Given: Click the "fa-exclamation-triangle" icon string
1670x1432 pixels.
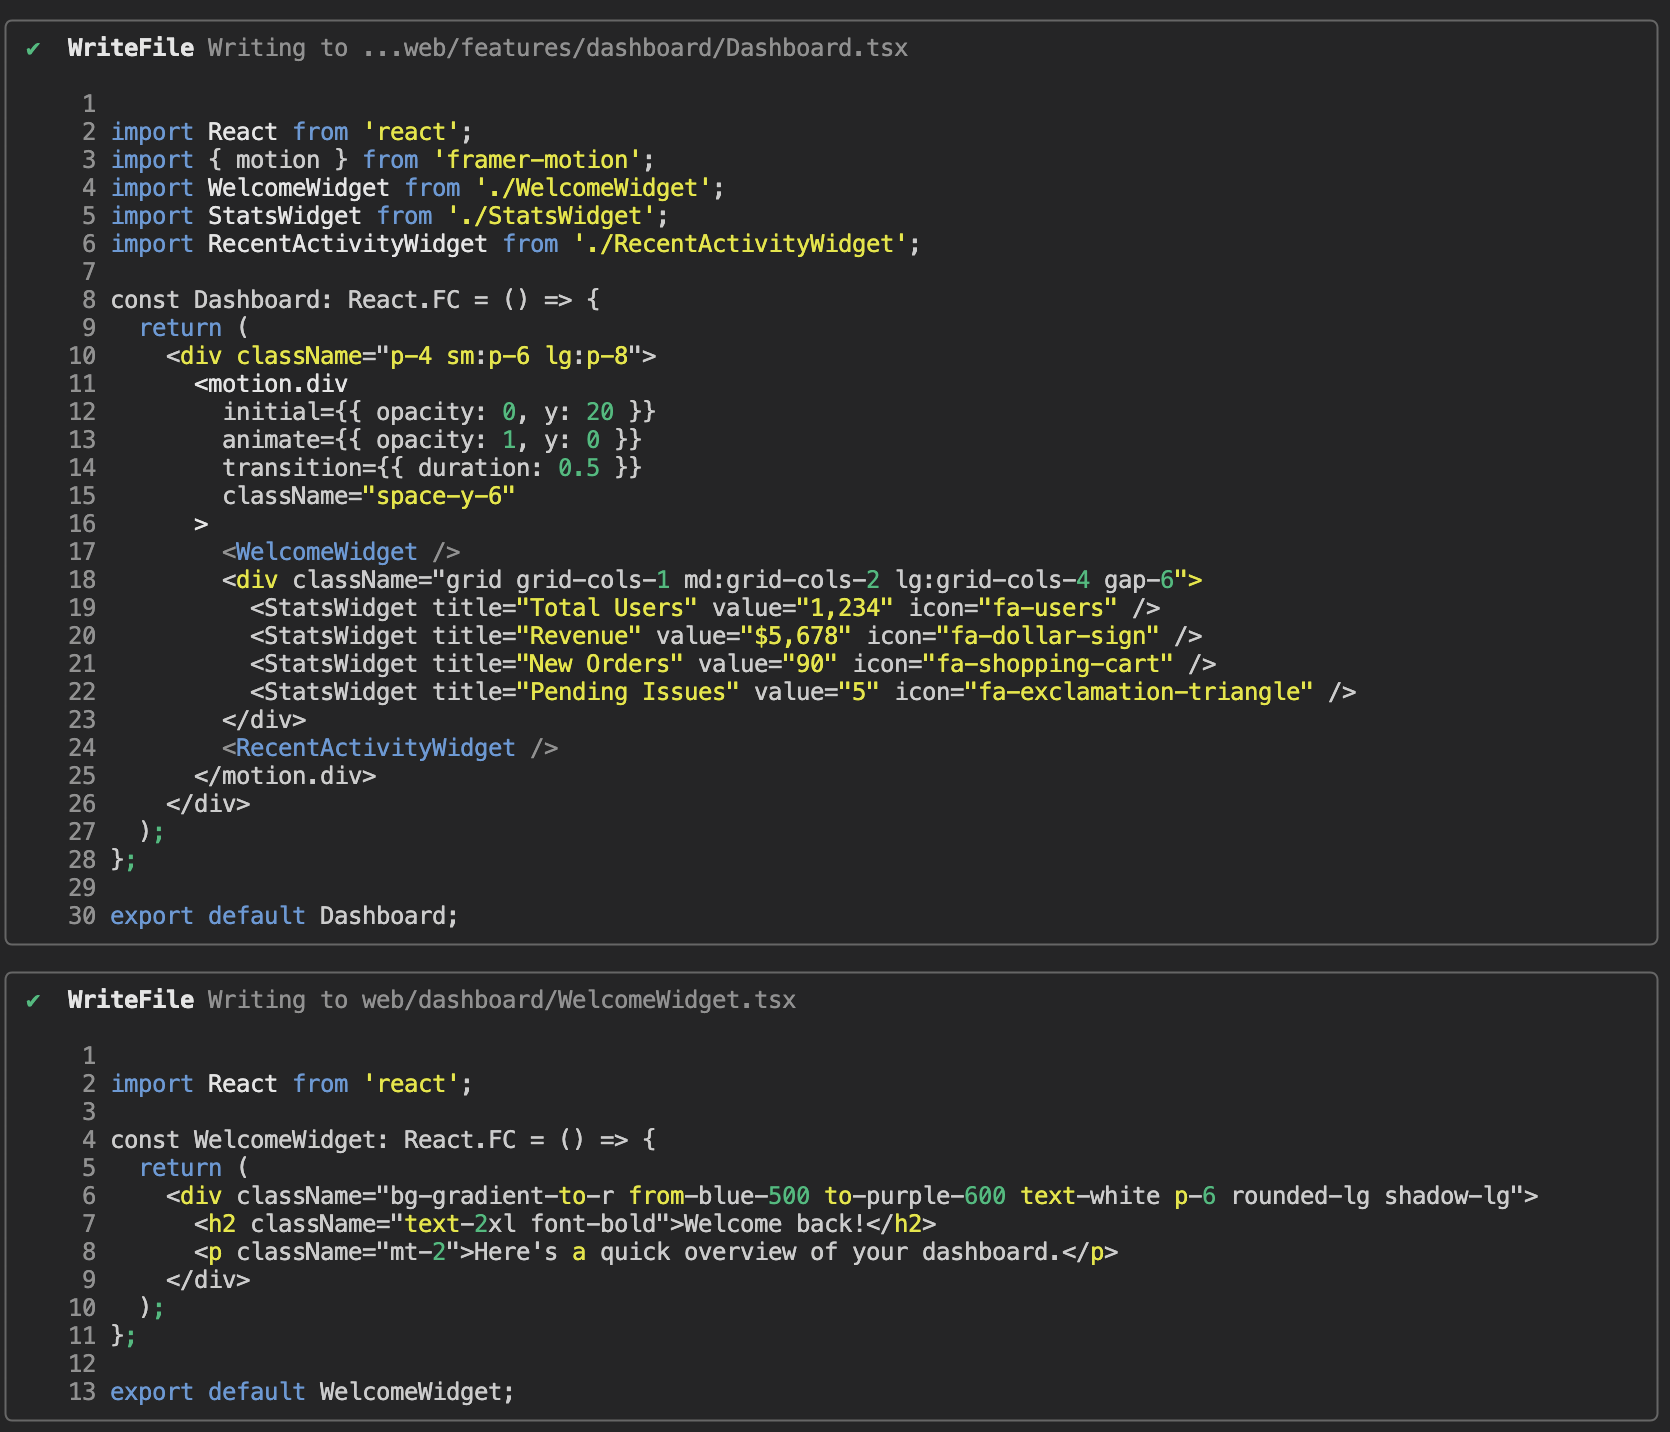Looking at the screenshot, I should click(1139, 692).
